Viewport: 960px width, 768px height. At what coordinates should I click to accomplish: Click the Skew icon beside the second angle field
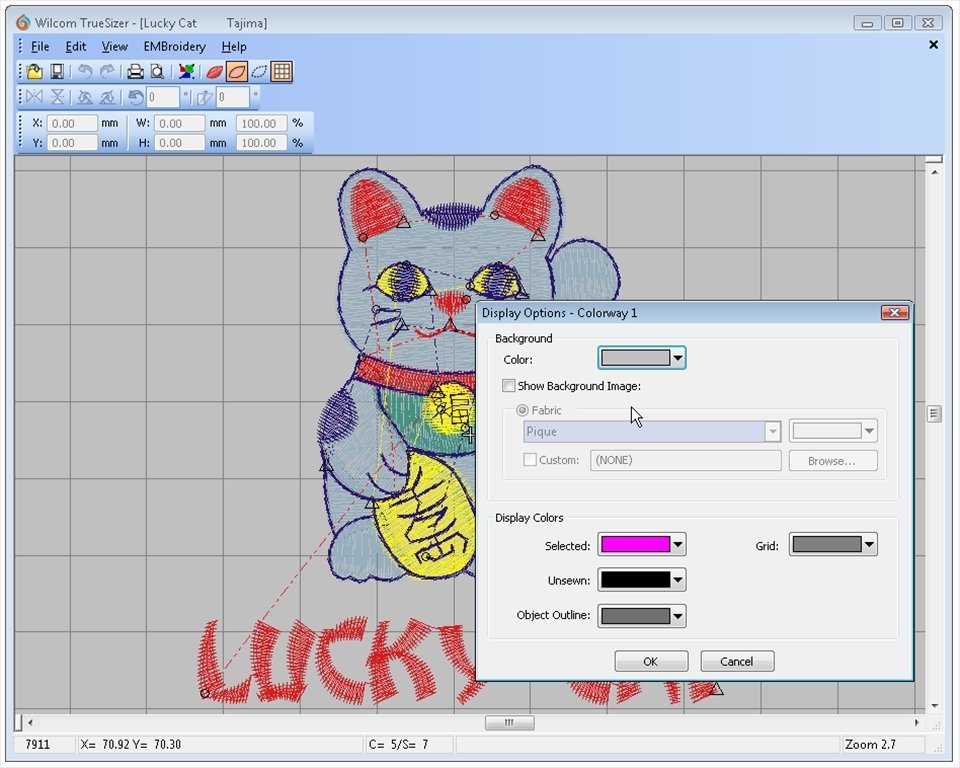(204, 97)
